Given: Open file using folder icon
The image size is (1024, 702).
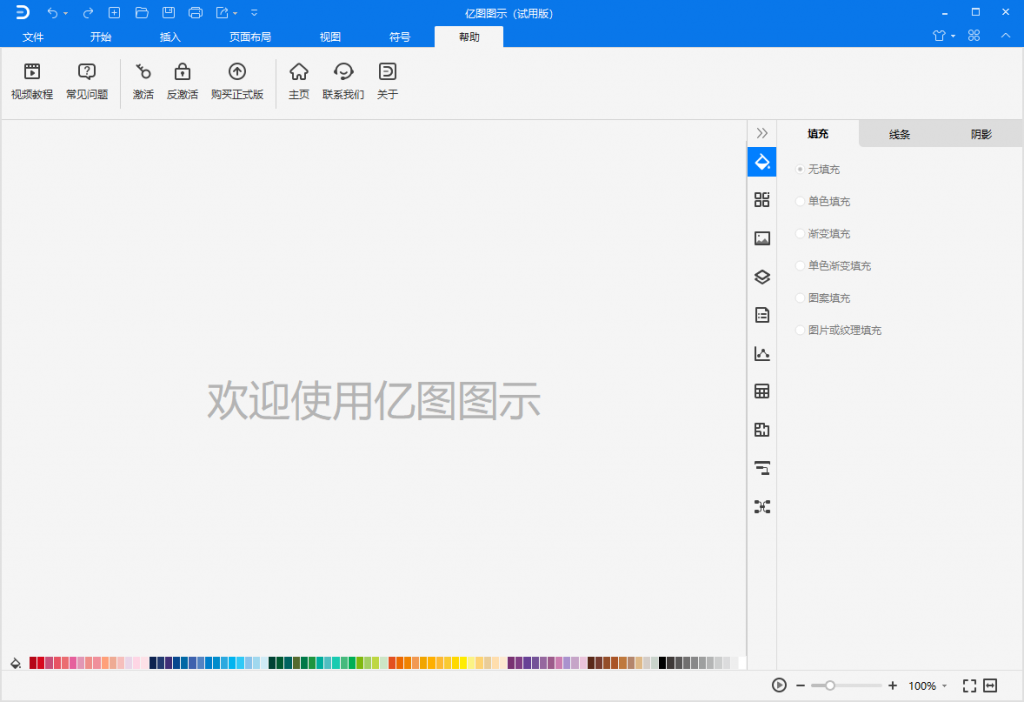Looking at the screenshot, I should (141, 12).
